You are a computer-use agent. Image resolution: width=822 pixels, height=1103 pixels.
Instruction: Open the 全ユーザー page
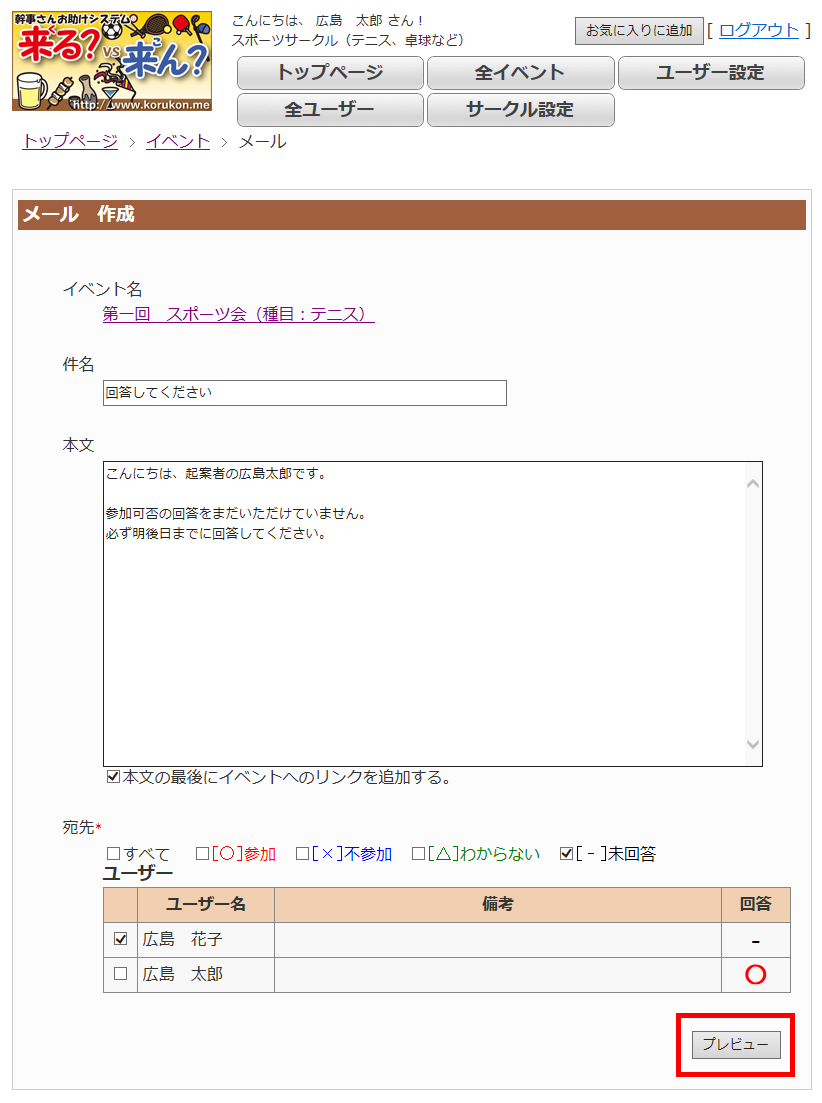pos(329,109)
